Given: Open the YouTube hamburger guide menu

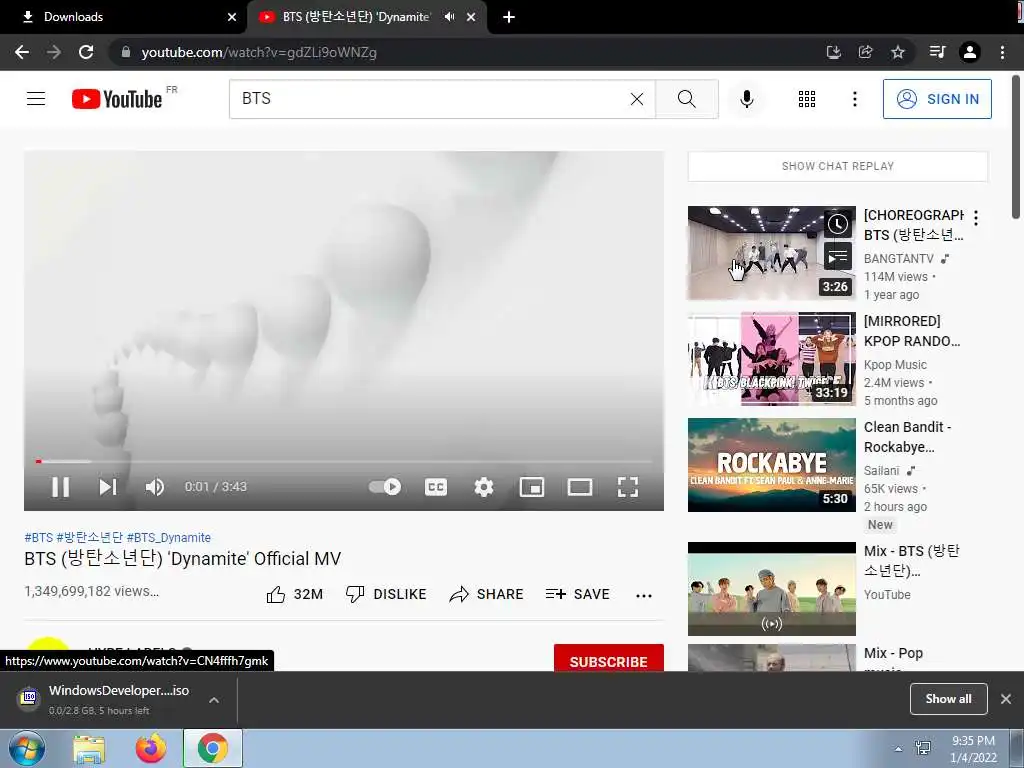Looking at the screenshot, I should (36, 99).
